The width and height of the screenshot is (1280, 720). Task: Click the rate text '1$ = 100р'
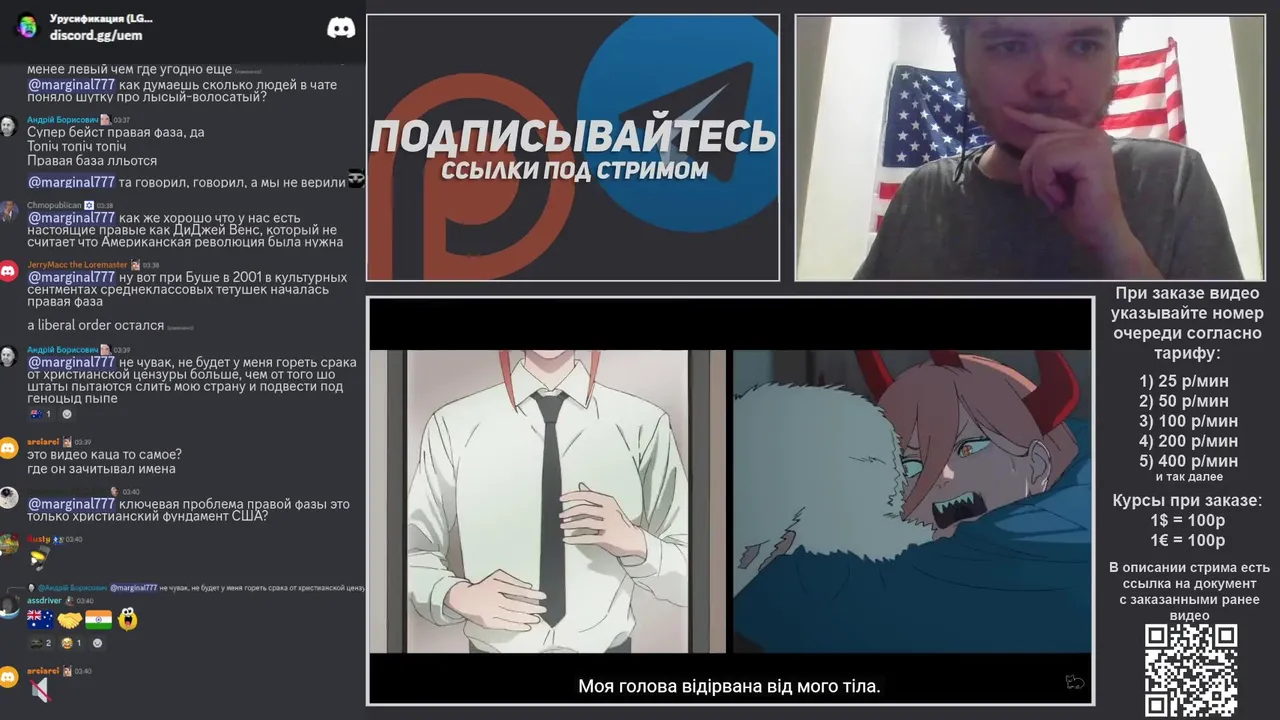coord(1187,520)
